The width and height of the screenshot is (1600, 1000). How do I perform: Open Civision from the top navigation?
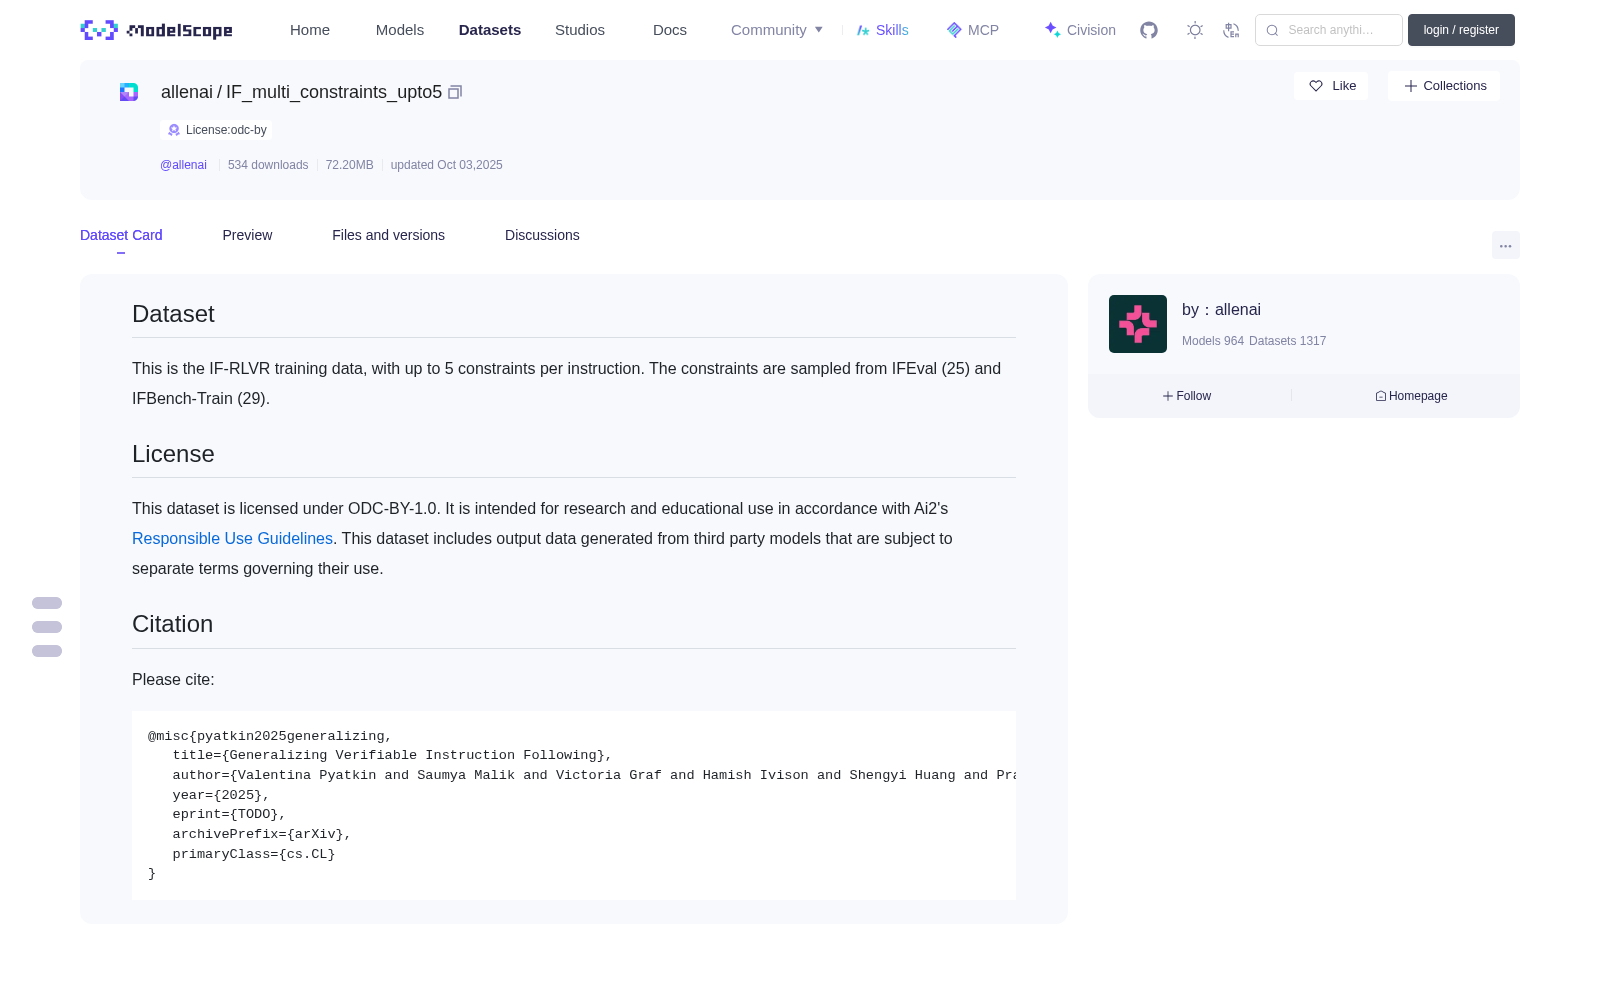(x=1080, y=30)
